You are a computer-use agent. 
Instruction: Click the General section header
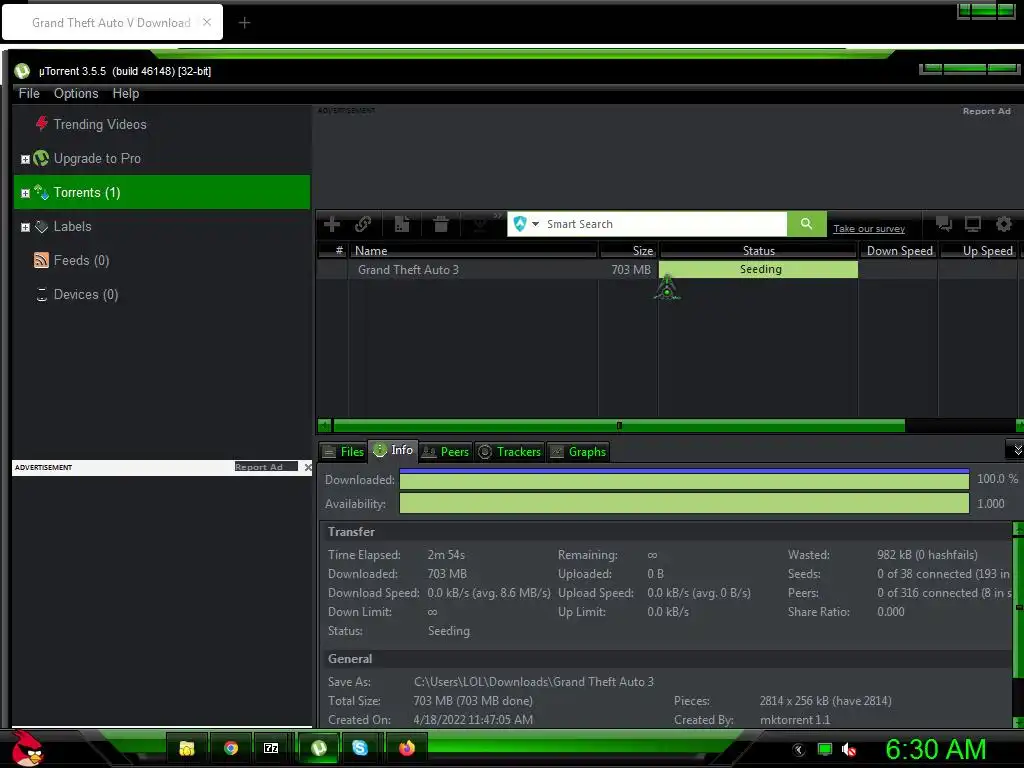(350, 659)
